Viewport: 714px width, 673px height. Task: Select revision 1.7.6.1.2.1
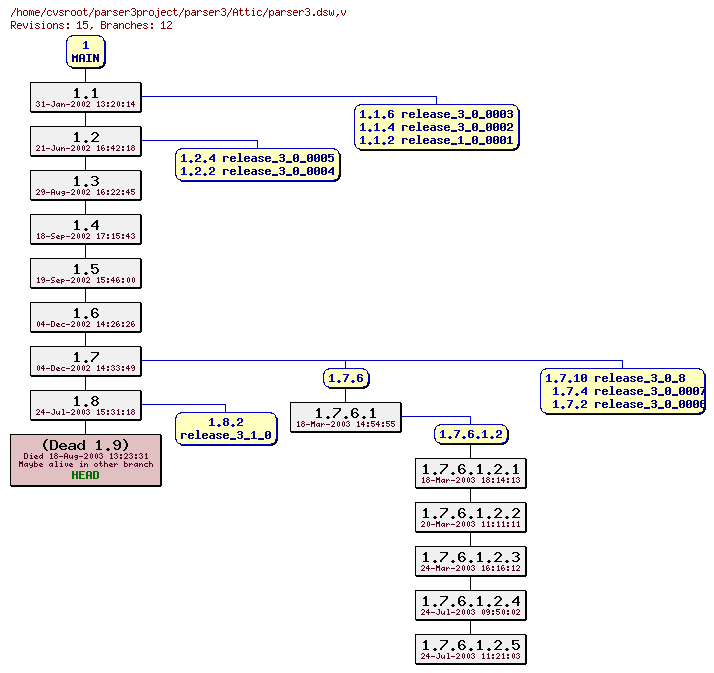coord(471,473)
